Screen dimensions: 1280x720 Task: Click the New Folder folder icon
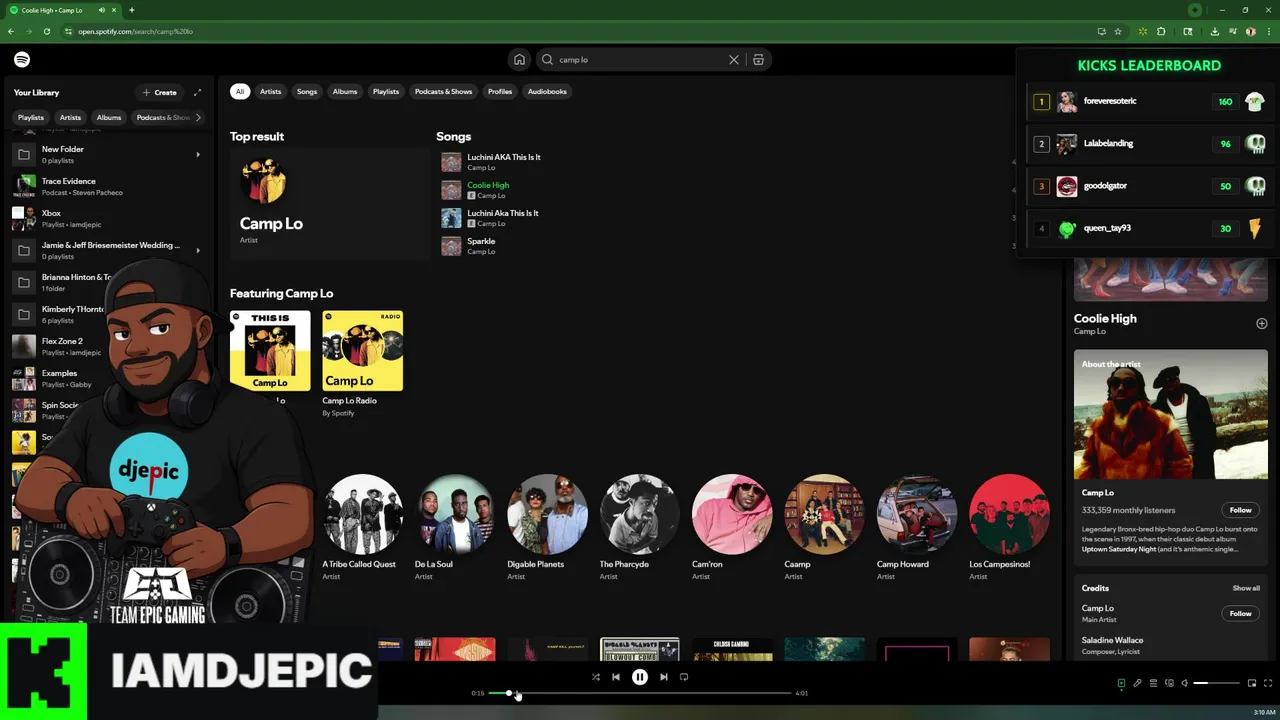23,154
